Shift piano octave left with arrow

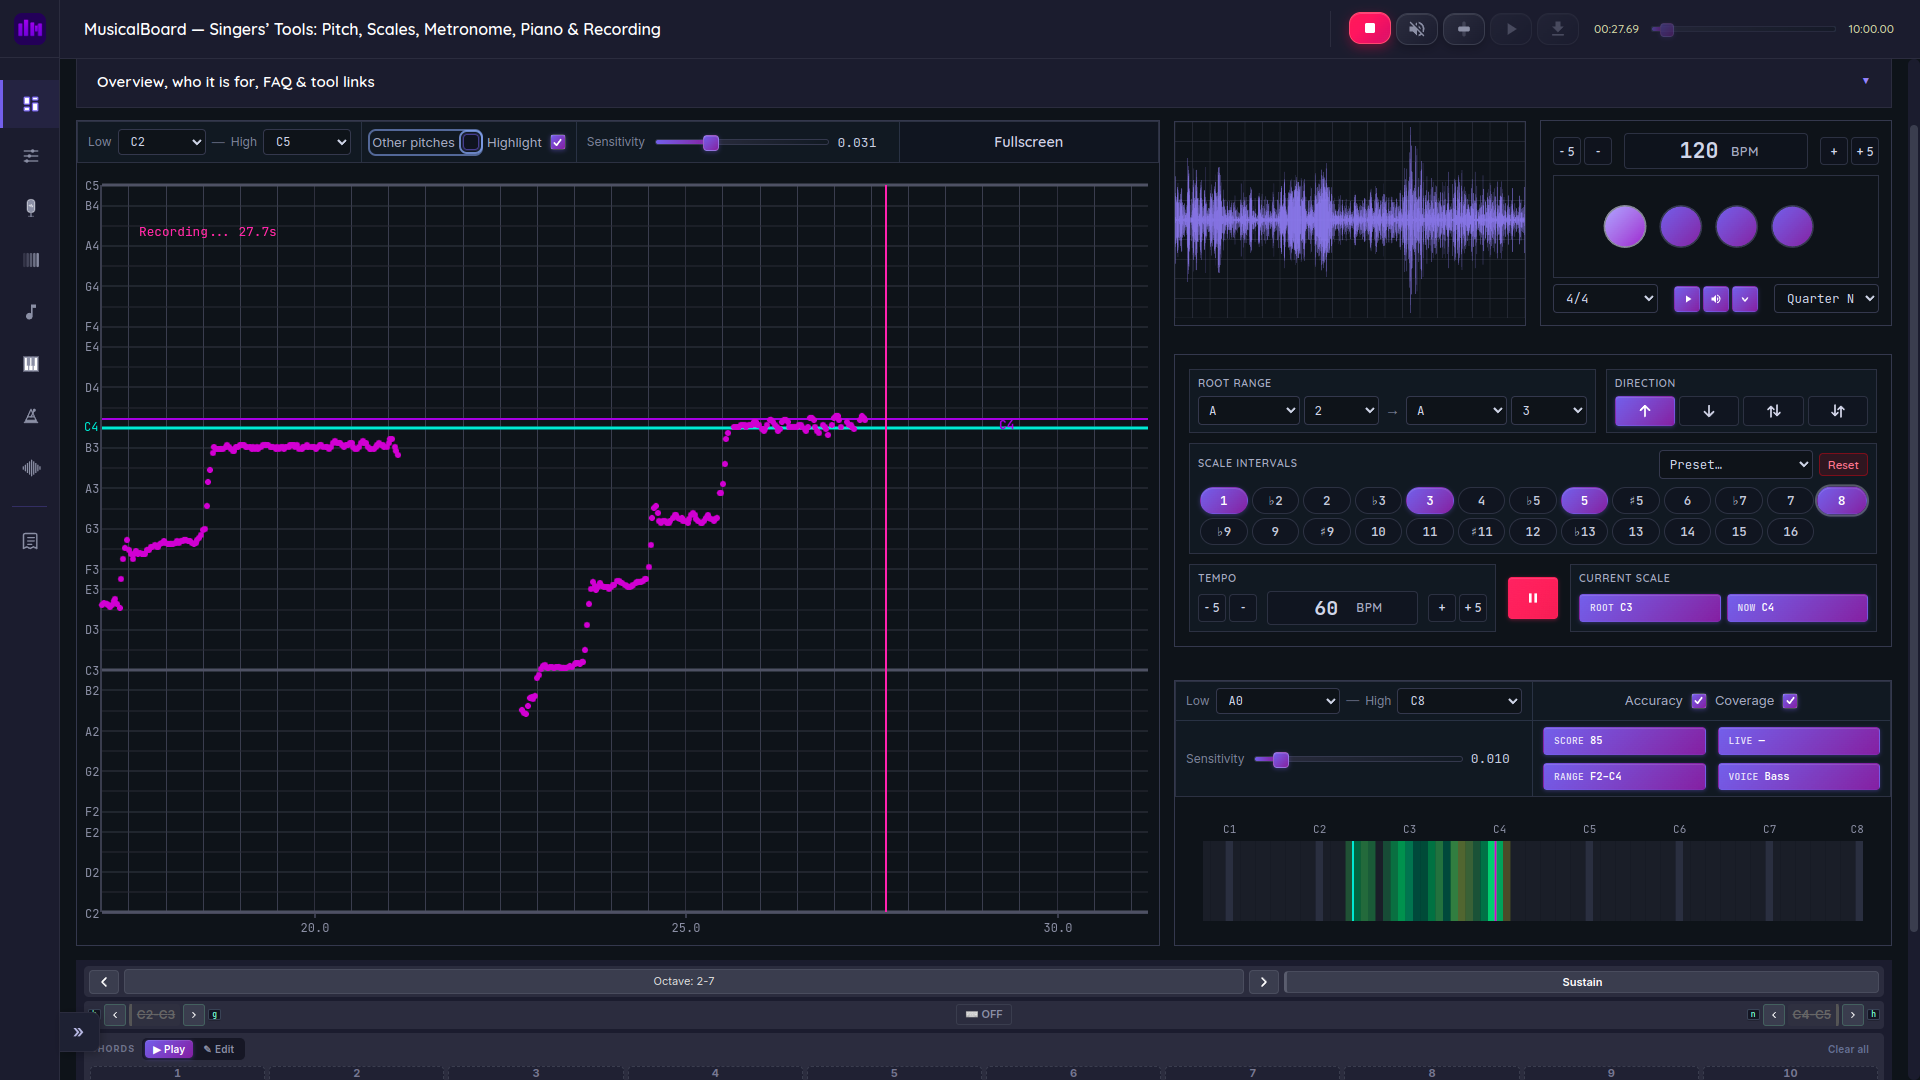(104, 982)
